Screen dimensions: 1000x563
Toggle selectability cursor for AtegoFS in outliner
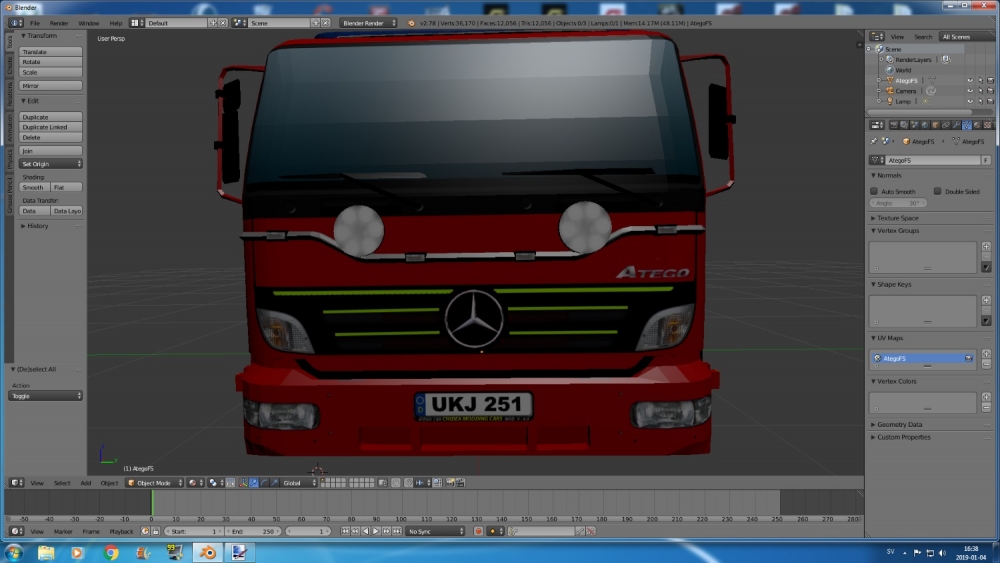point(980,80)
